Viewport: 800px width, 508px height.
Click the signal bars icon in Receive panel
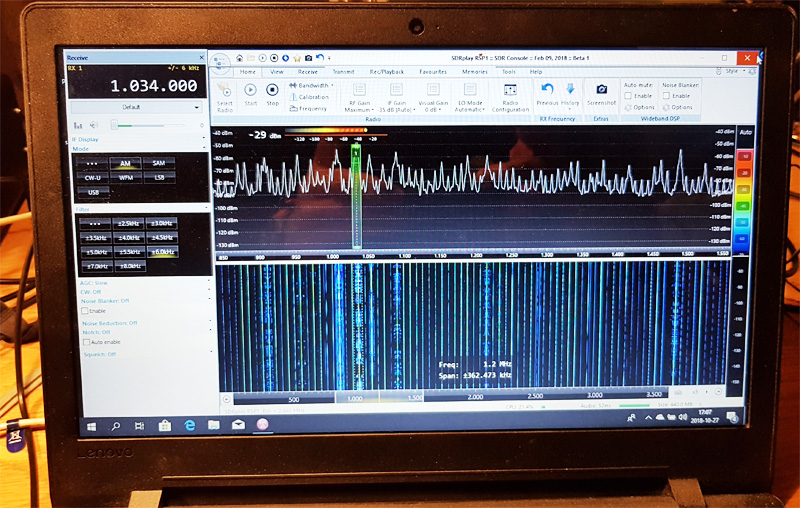[78, 125]
